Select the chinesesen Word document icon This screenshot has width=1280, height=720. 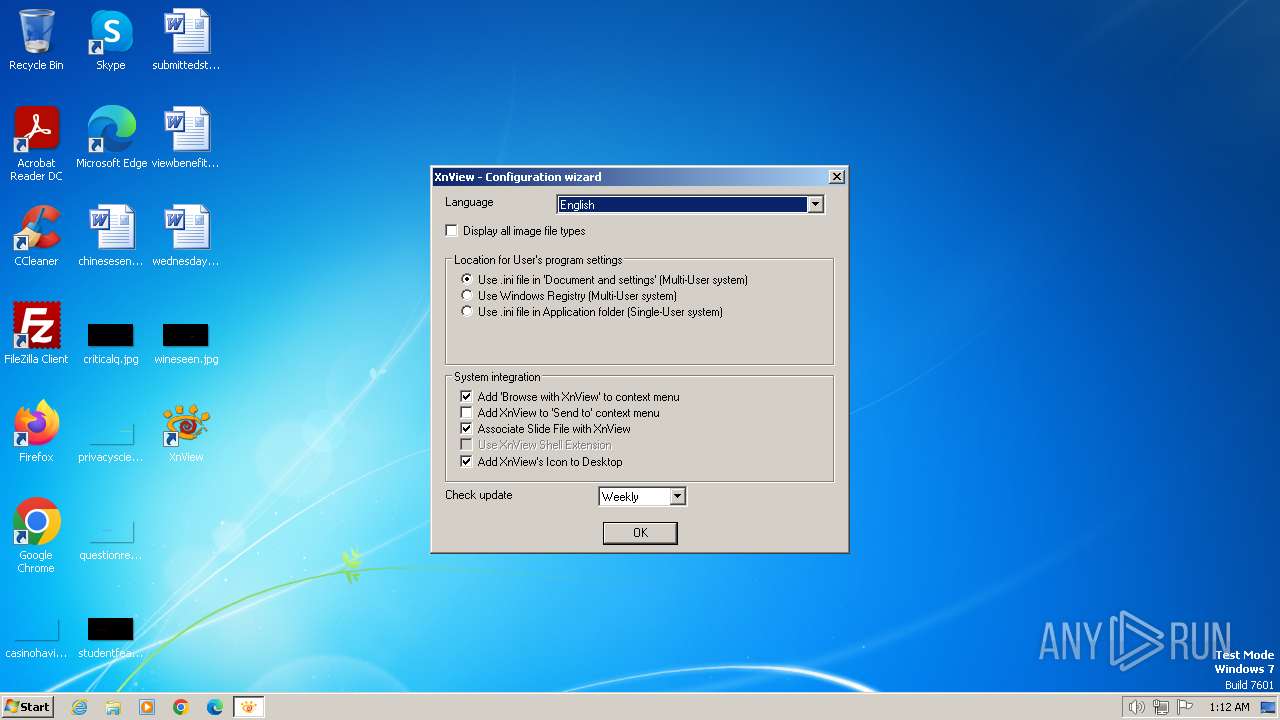pyautogui.click(x=111, y=235)
